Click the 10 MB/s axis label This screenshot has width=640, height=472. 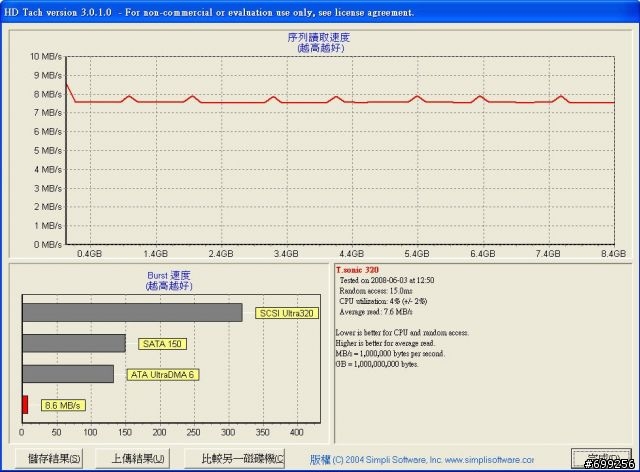(45, 56)
